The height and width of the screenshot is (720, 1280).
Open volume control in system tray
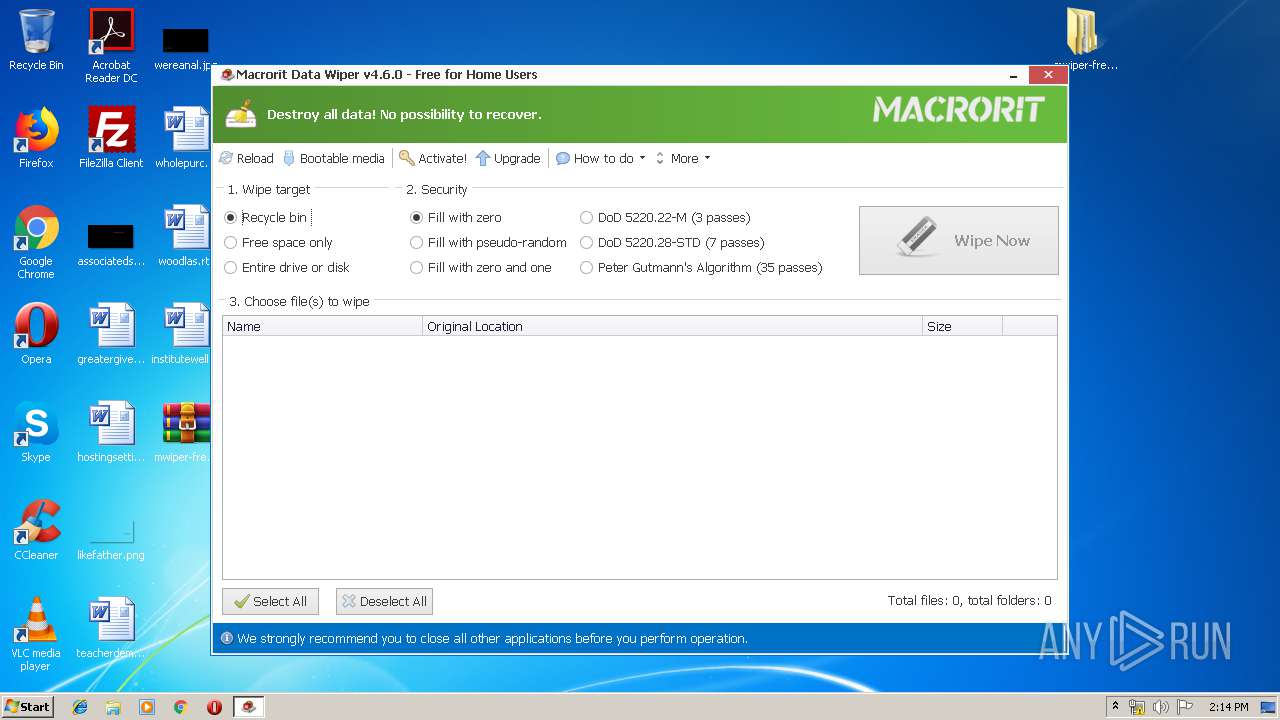pos(1160,707)
